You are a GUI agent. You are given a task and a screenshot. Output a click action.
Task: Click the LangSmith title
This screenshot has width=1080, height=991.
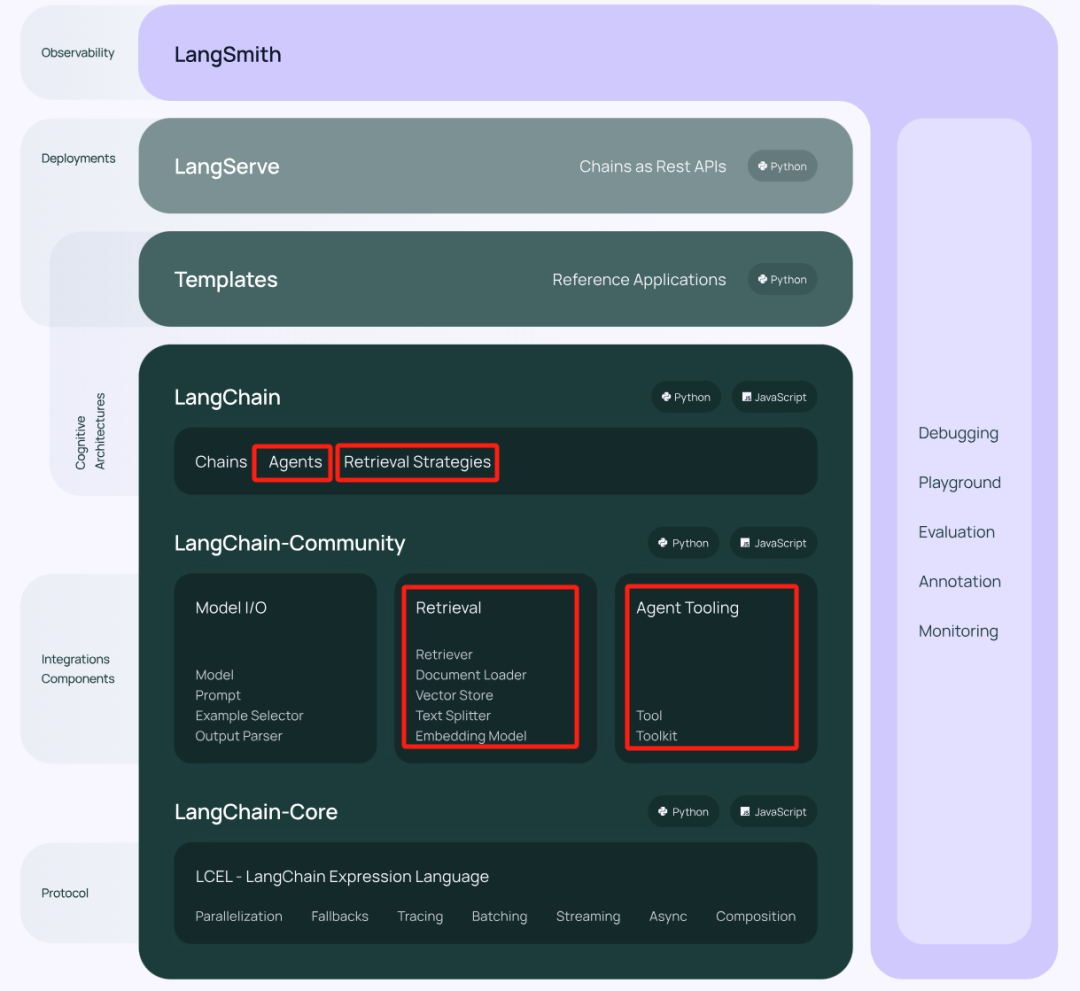click(227, 54)
